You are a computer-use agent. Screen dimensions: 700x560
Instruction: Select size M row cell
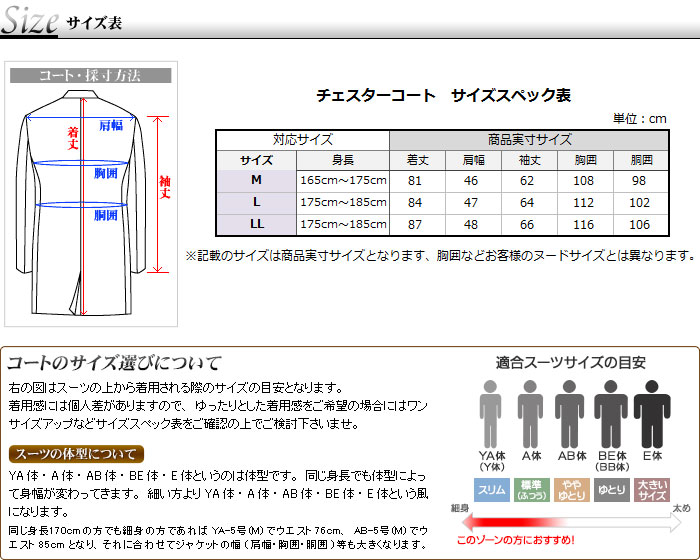(x=256, y=180)
